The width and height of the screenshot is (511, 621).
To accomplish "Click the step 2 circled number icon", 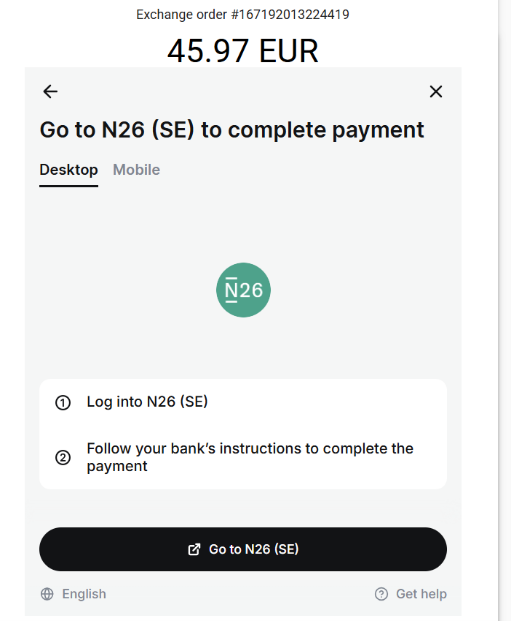I will pos(63,457).
